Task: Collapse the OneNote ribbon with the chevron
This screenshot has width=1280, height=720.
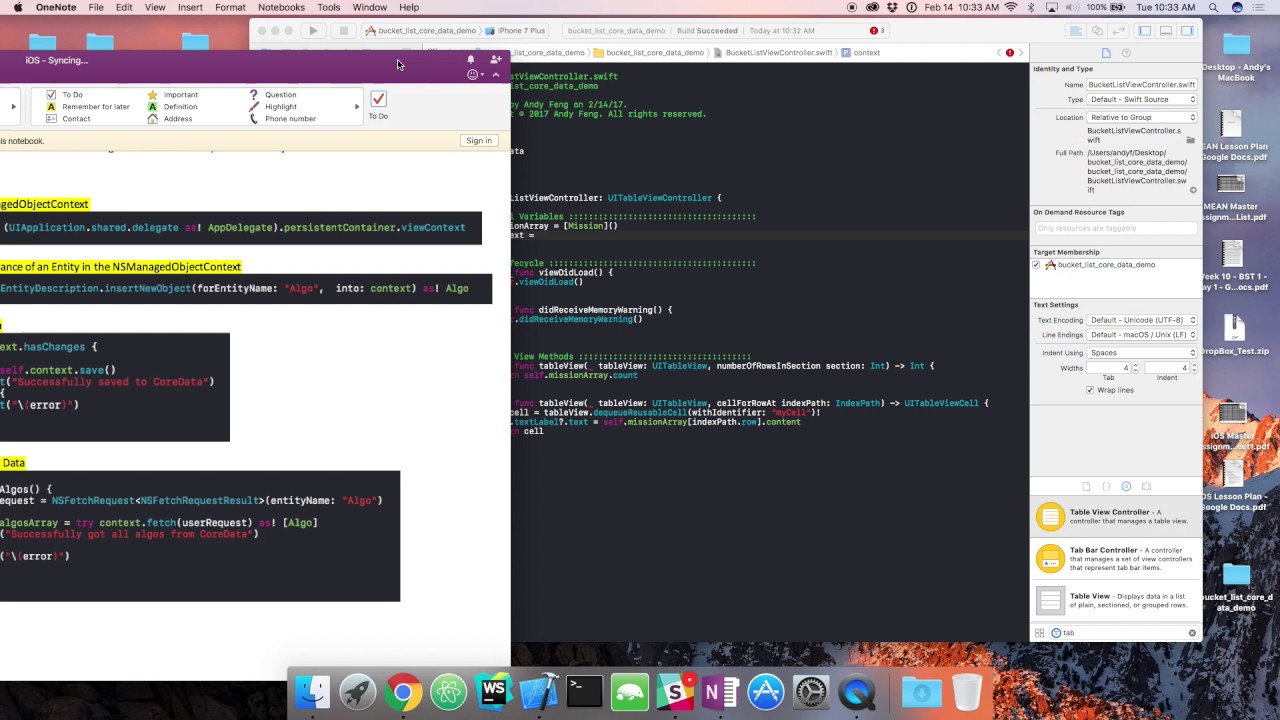Action: click(x=496, y=75)
